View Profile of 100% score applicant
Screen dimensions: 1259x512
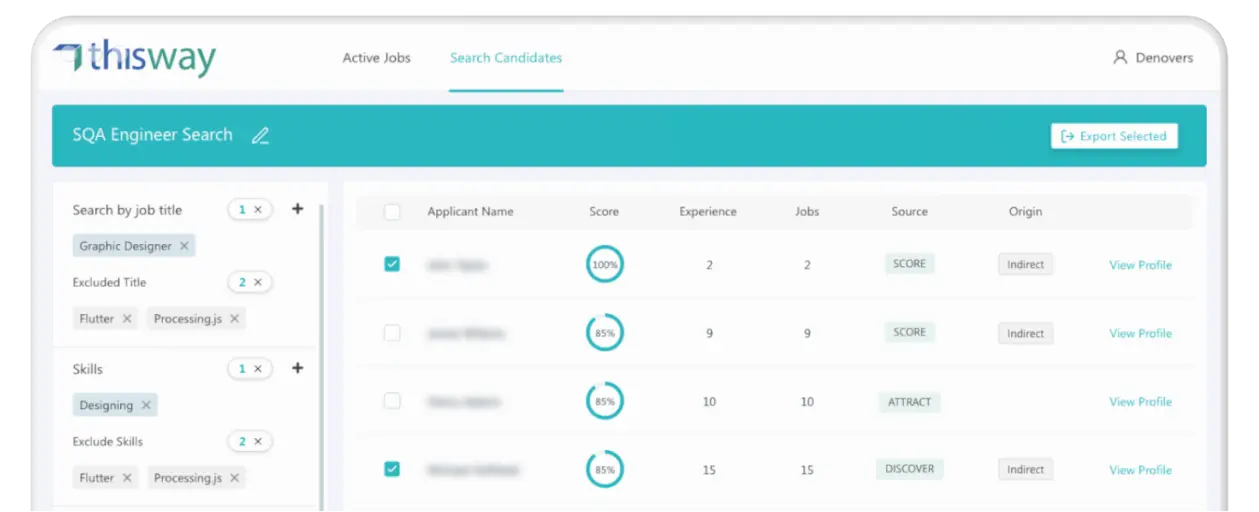tap(1140, 265)
